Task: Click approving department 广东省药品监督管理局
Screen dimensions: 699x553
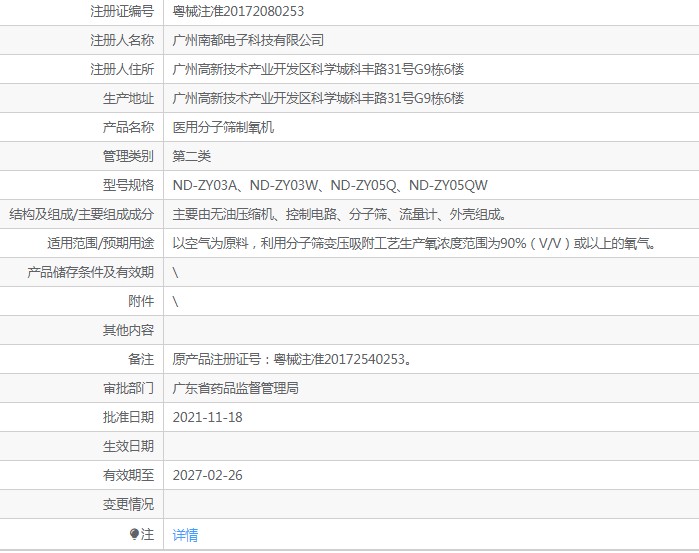Action: tap(235, 388)
